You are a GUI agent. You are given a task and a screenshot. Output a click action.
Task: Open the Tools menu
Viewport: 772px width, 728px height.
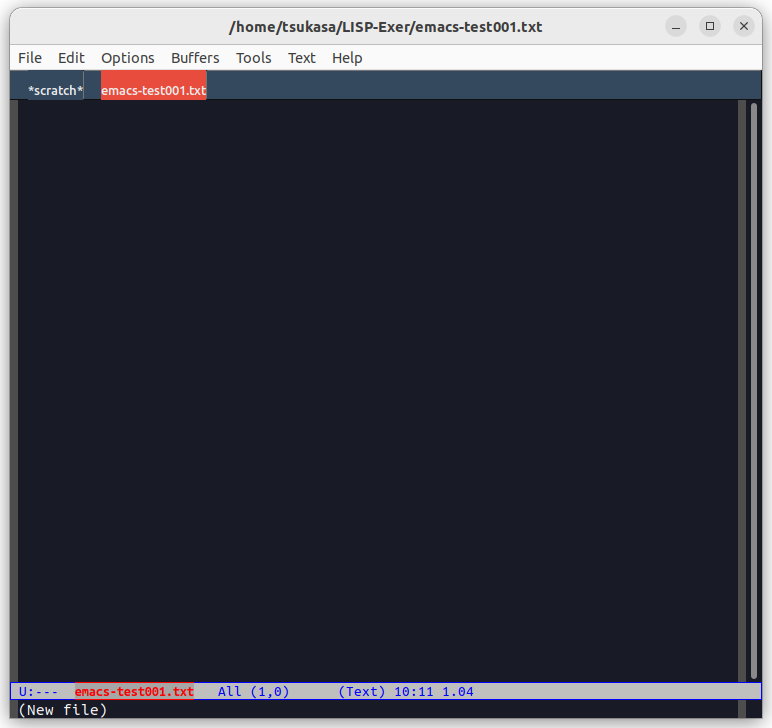254,58
